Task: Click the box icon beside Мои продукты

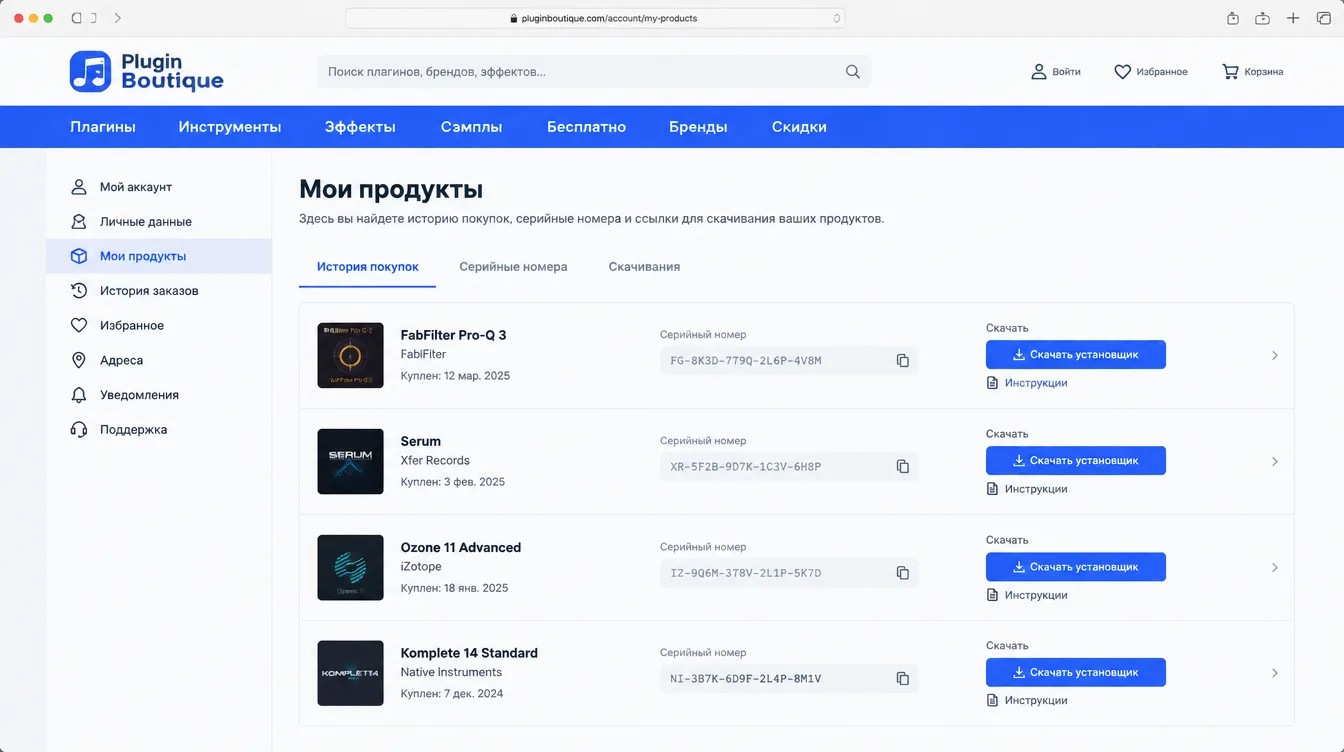Action: click(79, 256)
